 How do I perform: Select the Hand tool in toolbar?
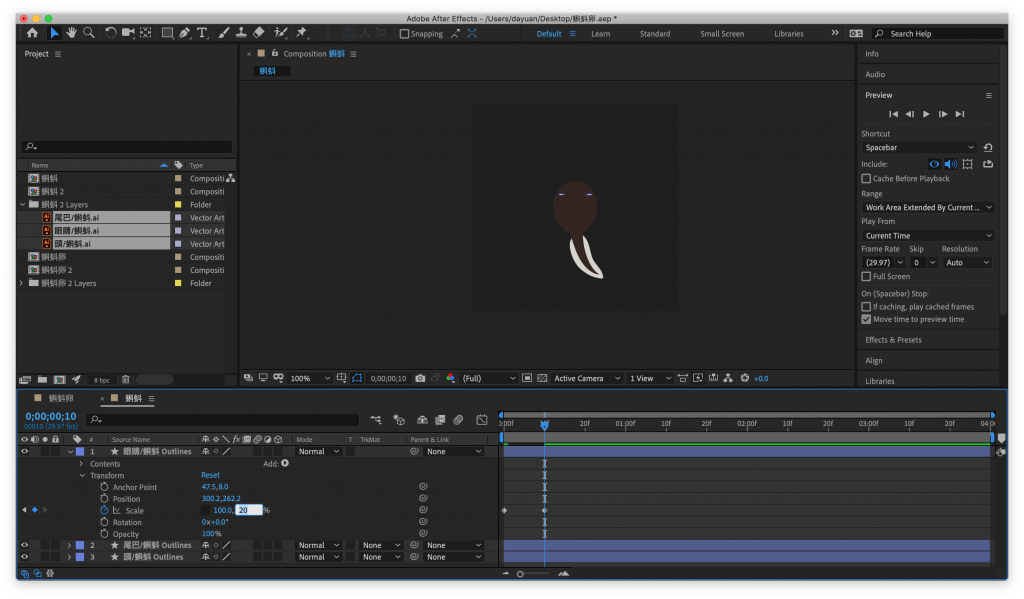72,33
